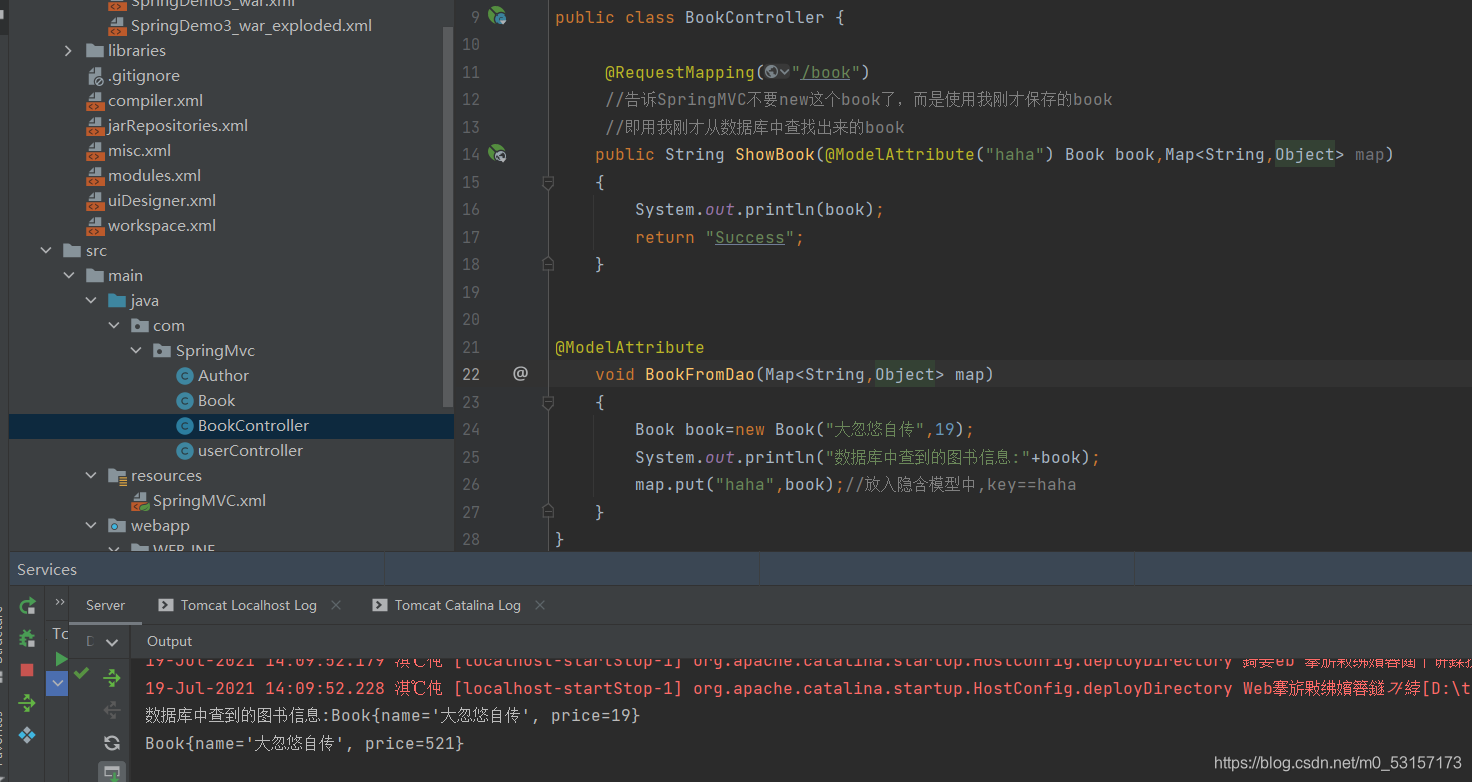
Task: Open misc.xml file
Action: [x=139, y=151]
